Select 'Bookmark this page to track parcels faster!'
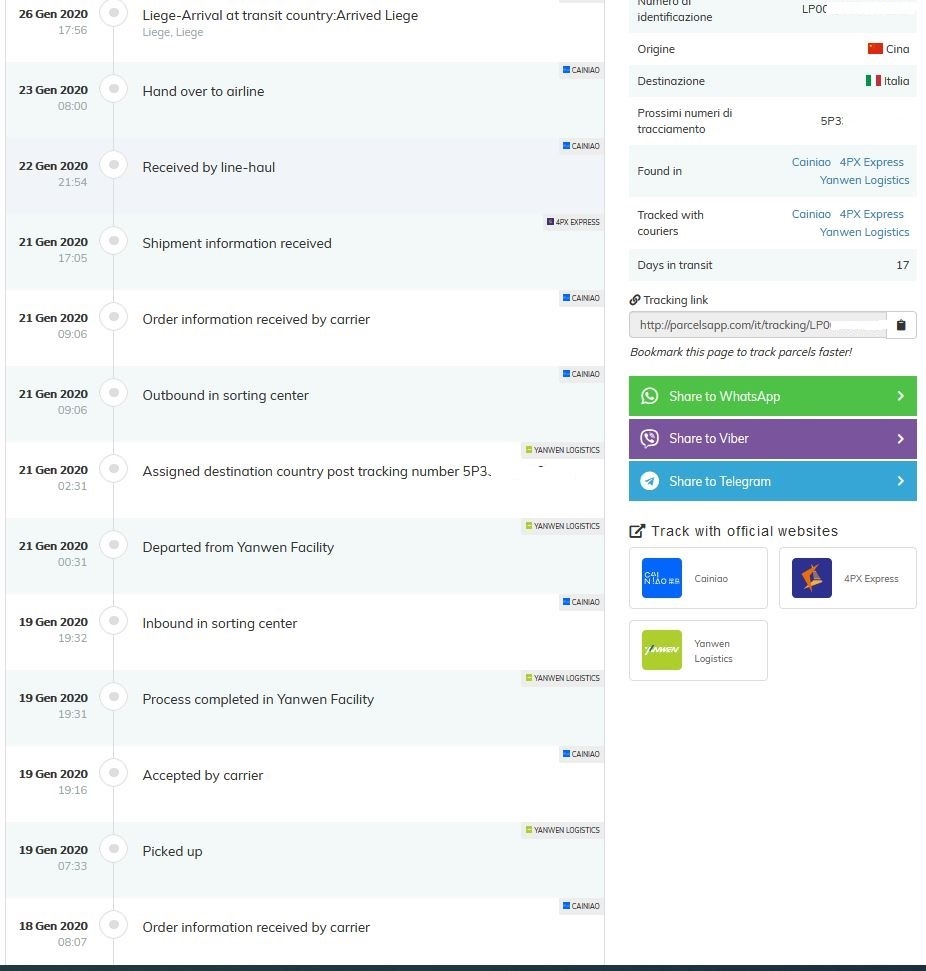Screen dimensions: 926x971 [x=741, y=352]
